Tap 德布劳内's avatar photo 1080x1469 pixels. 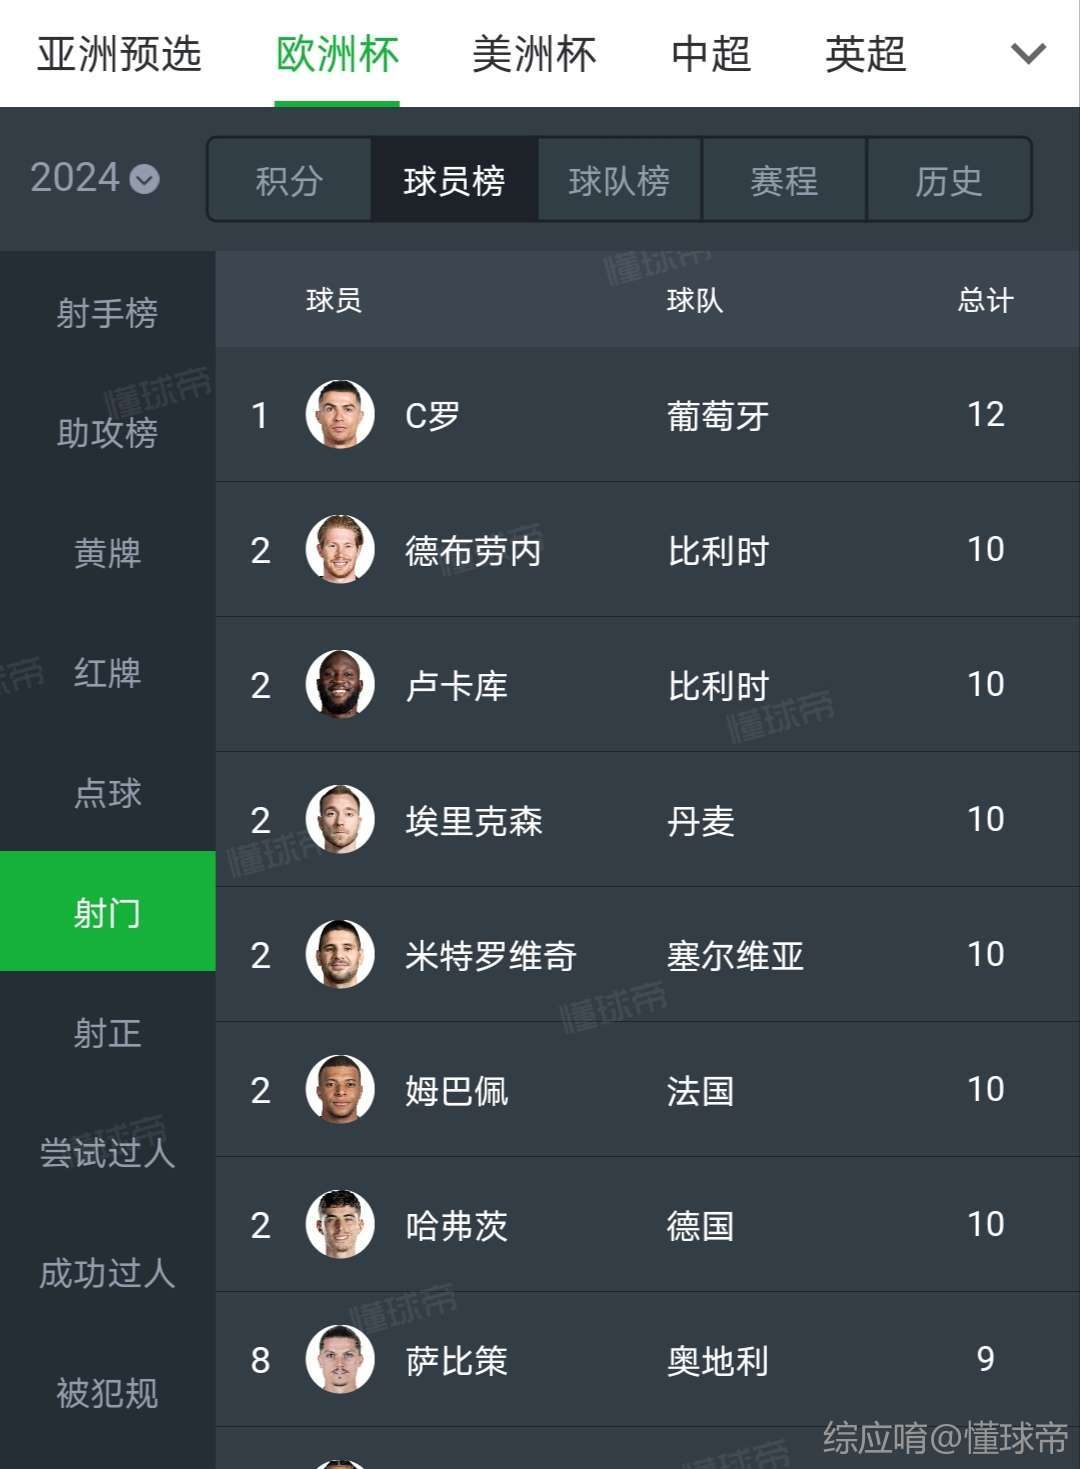[340, 549]
